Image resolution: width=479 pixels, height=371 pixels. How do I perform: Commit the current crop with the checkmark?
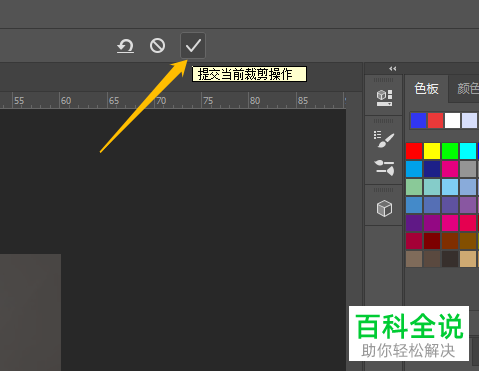point(193,46)
